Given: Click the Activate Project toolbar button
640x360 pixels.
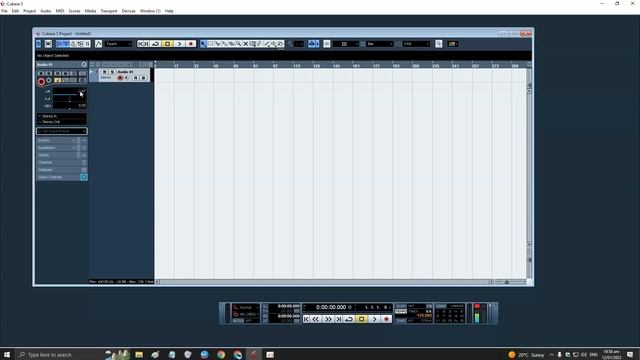Looking at the screenshot, I should coord(38,44).
